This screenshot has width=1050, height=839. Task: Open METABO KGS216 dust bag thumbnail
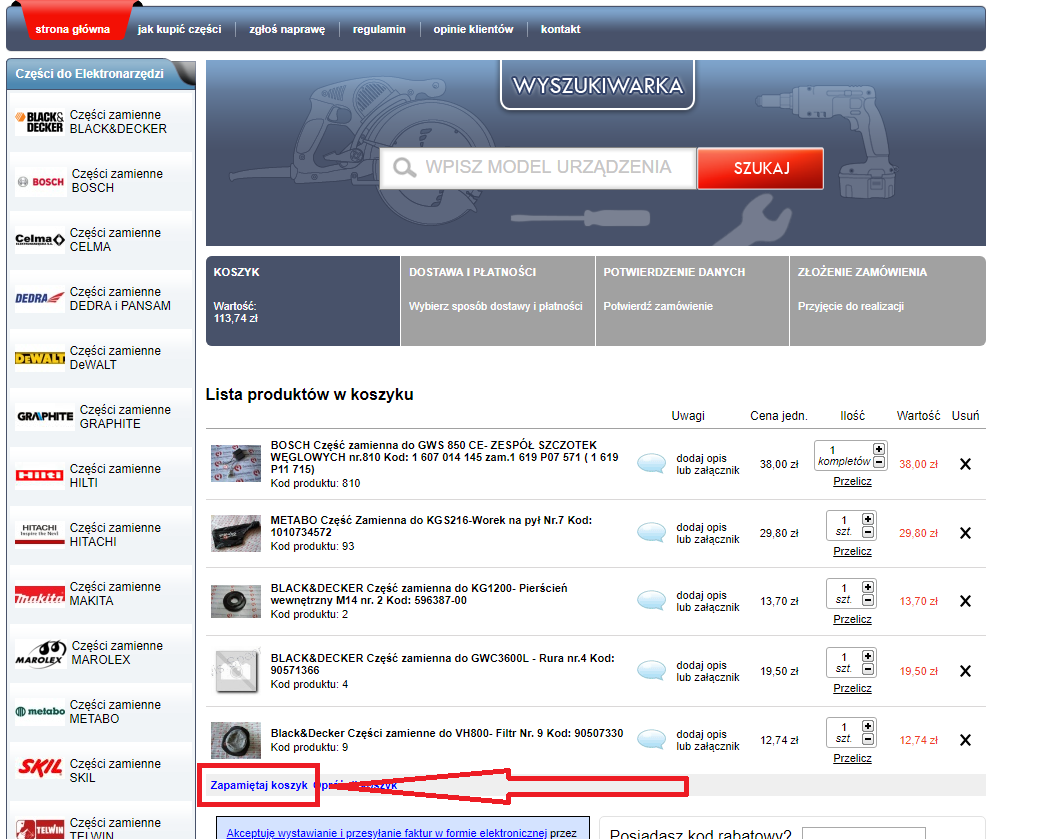[236, 533]
